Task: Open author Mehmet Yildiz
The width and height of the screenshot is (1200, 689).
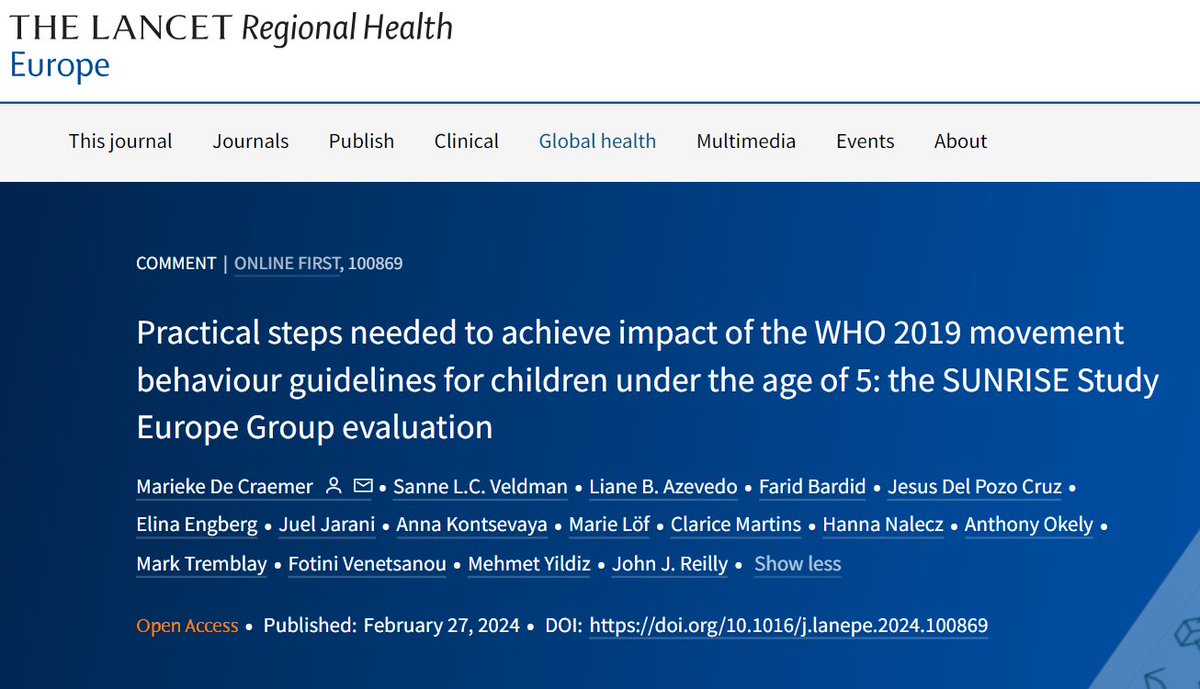Action: pos(529,564)
